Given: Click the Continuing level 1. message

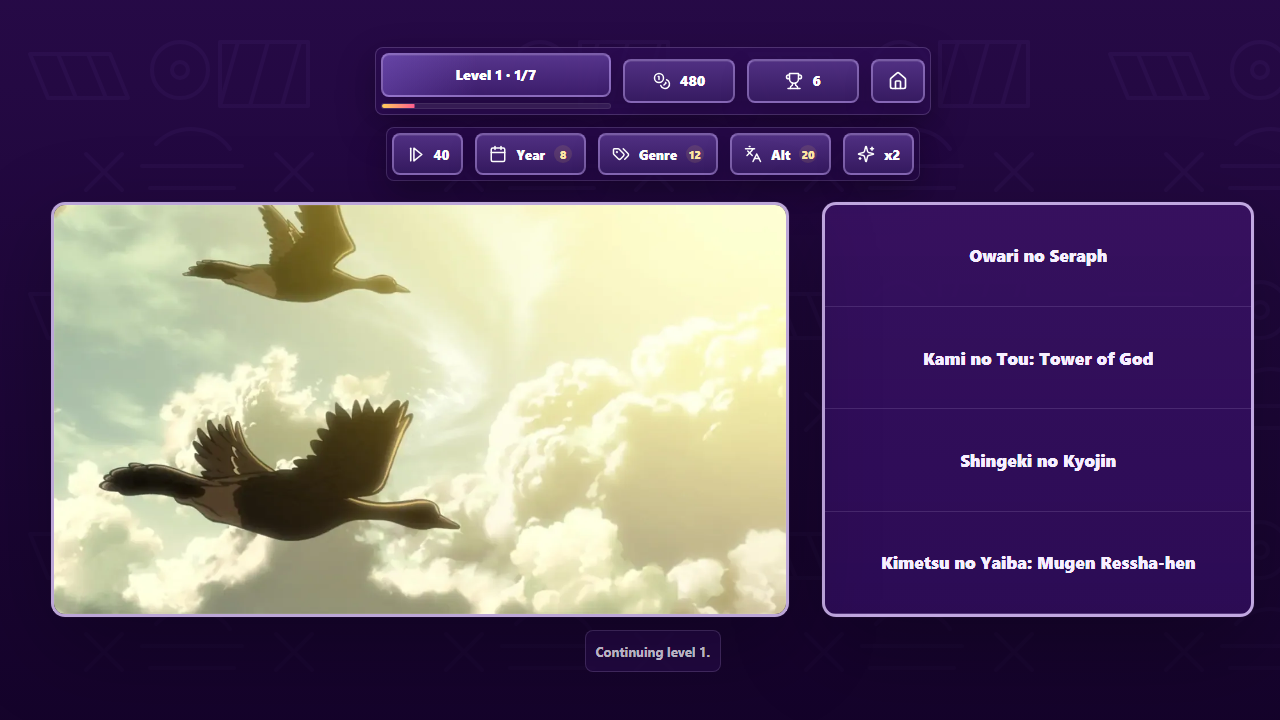Looking at the screenshot, I should pyautogui.click(x=653, y=652).
